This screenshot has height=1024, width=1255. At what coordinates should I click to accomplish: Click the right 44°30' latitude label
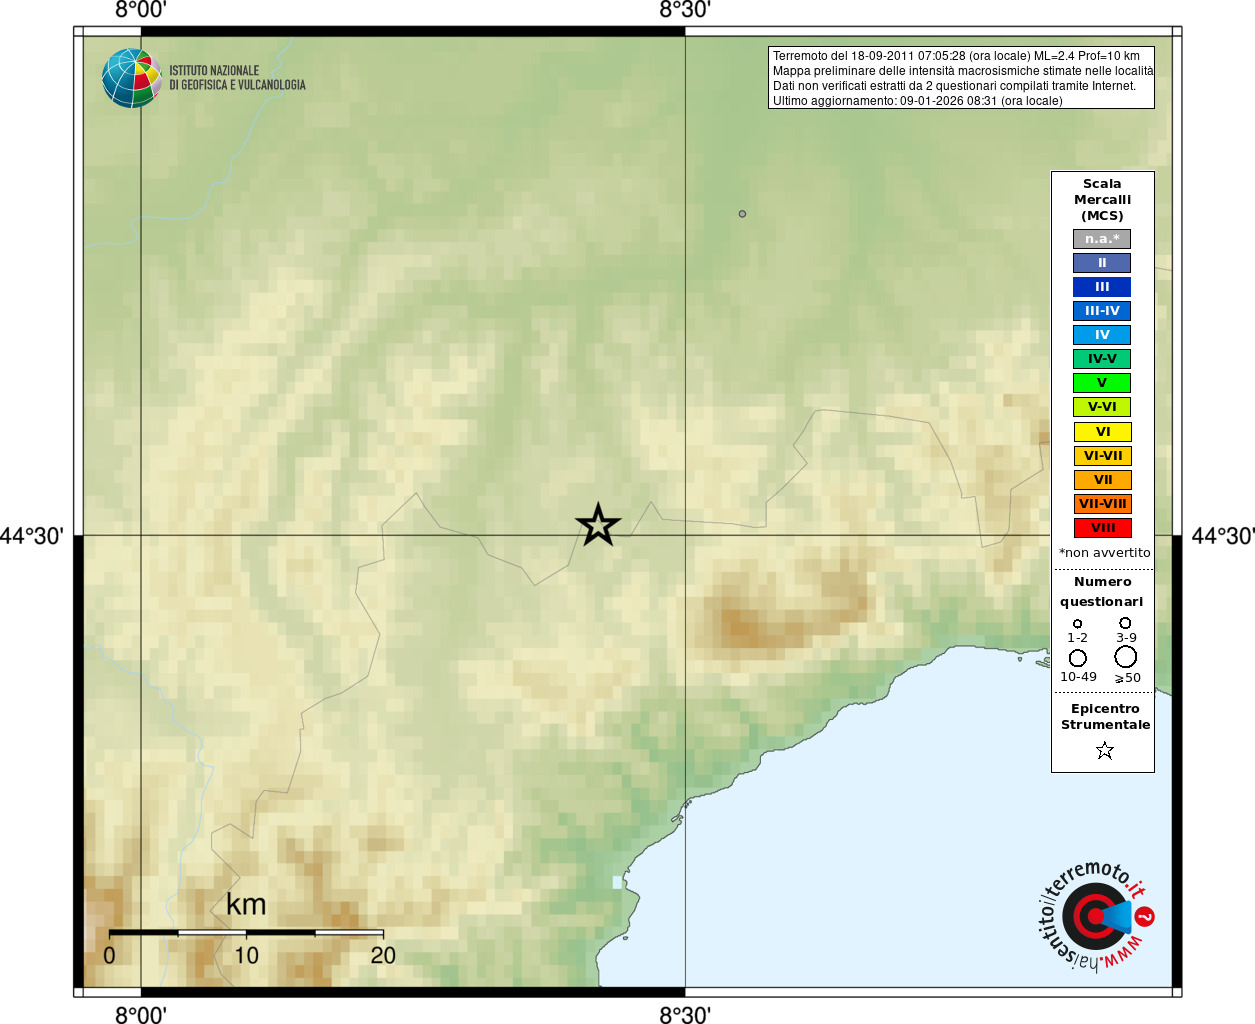pos(1222,536)
